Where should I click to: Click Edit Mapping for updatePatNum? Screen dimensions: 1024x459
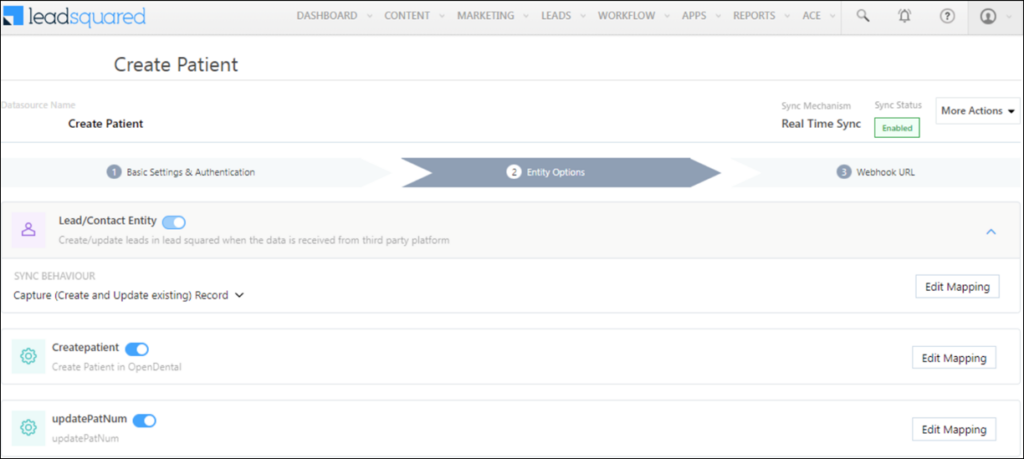click(954, 430)
